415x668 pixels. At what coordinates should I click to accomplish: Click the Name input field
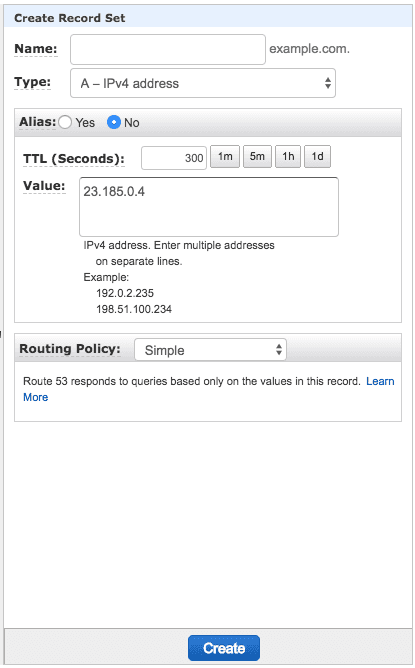(x=168, y=49)
